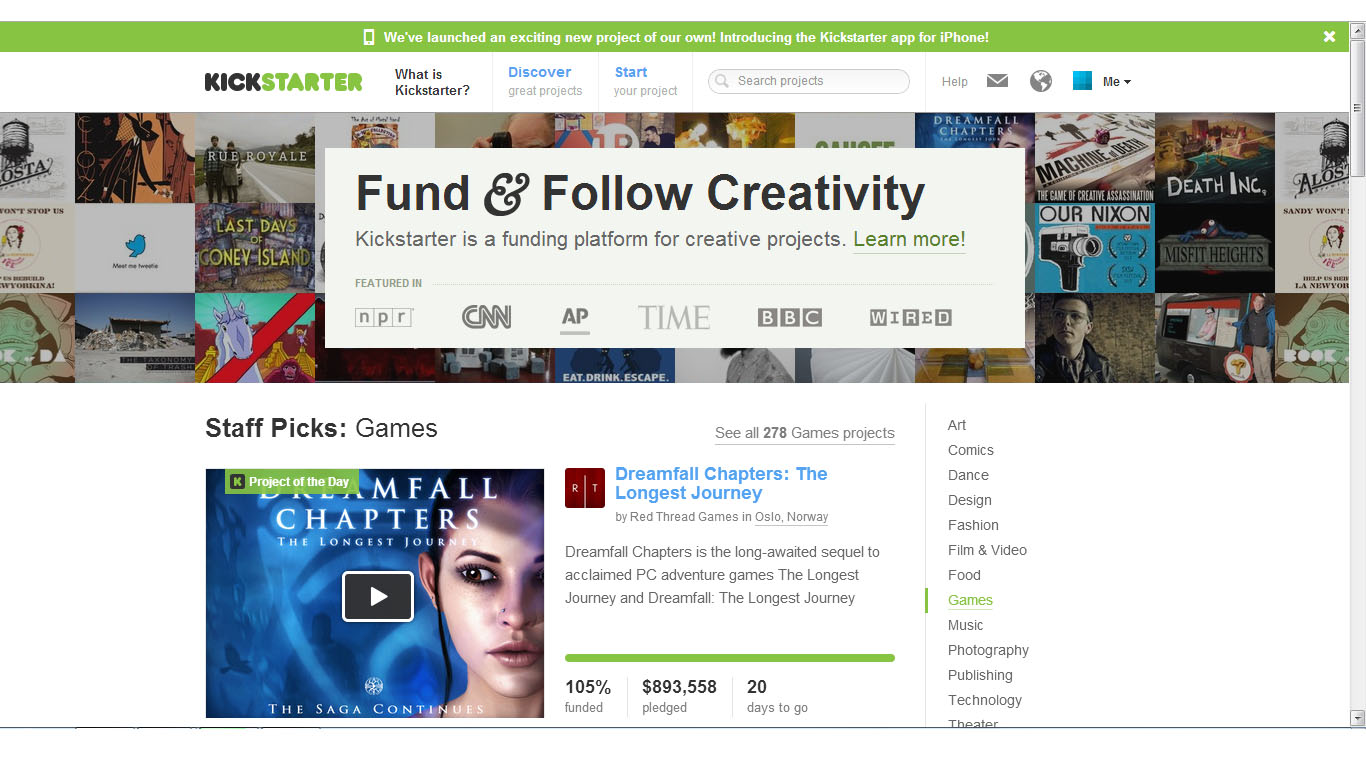Click the Machine of Death thumbnail
Screen dimensions: 1366x768
1095,158
